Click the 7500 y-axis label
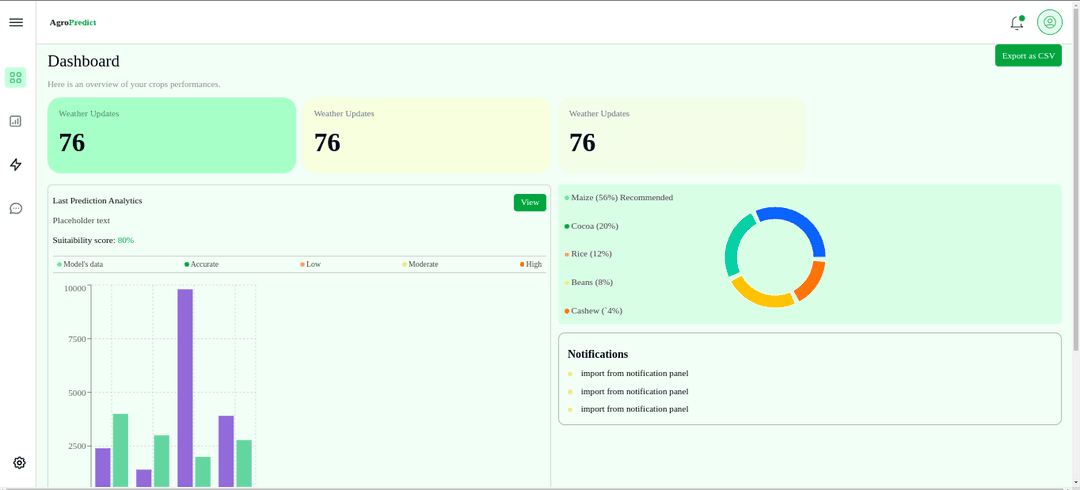 77,339
